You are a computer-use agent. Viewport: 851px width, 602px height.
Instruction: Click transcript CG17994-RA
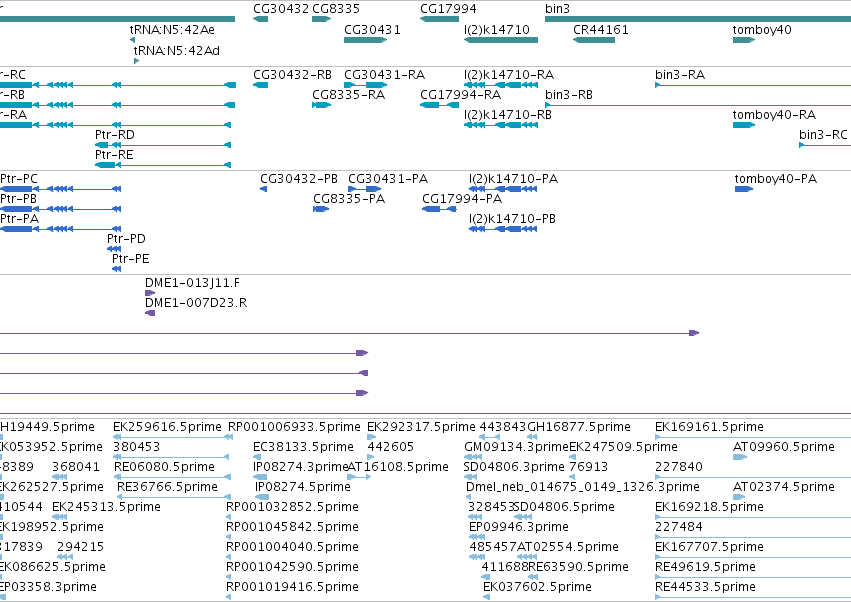click(439, 105)
